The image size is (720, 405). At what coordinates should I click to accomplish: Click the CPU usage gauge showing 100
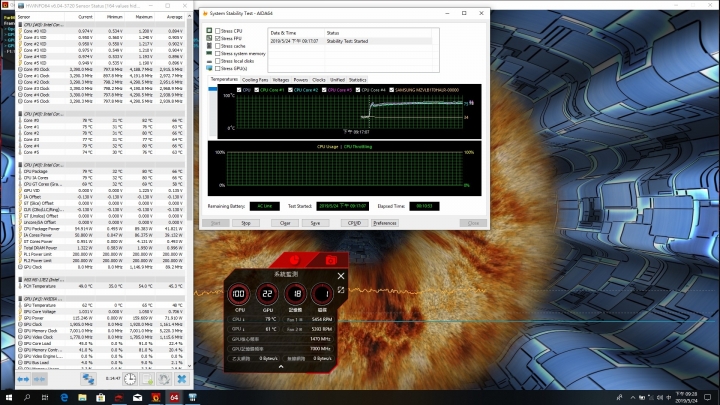coord(239,294)
